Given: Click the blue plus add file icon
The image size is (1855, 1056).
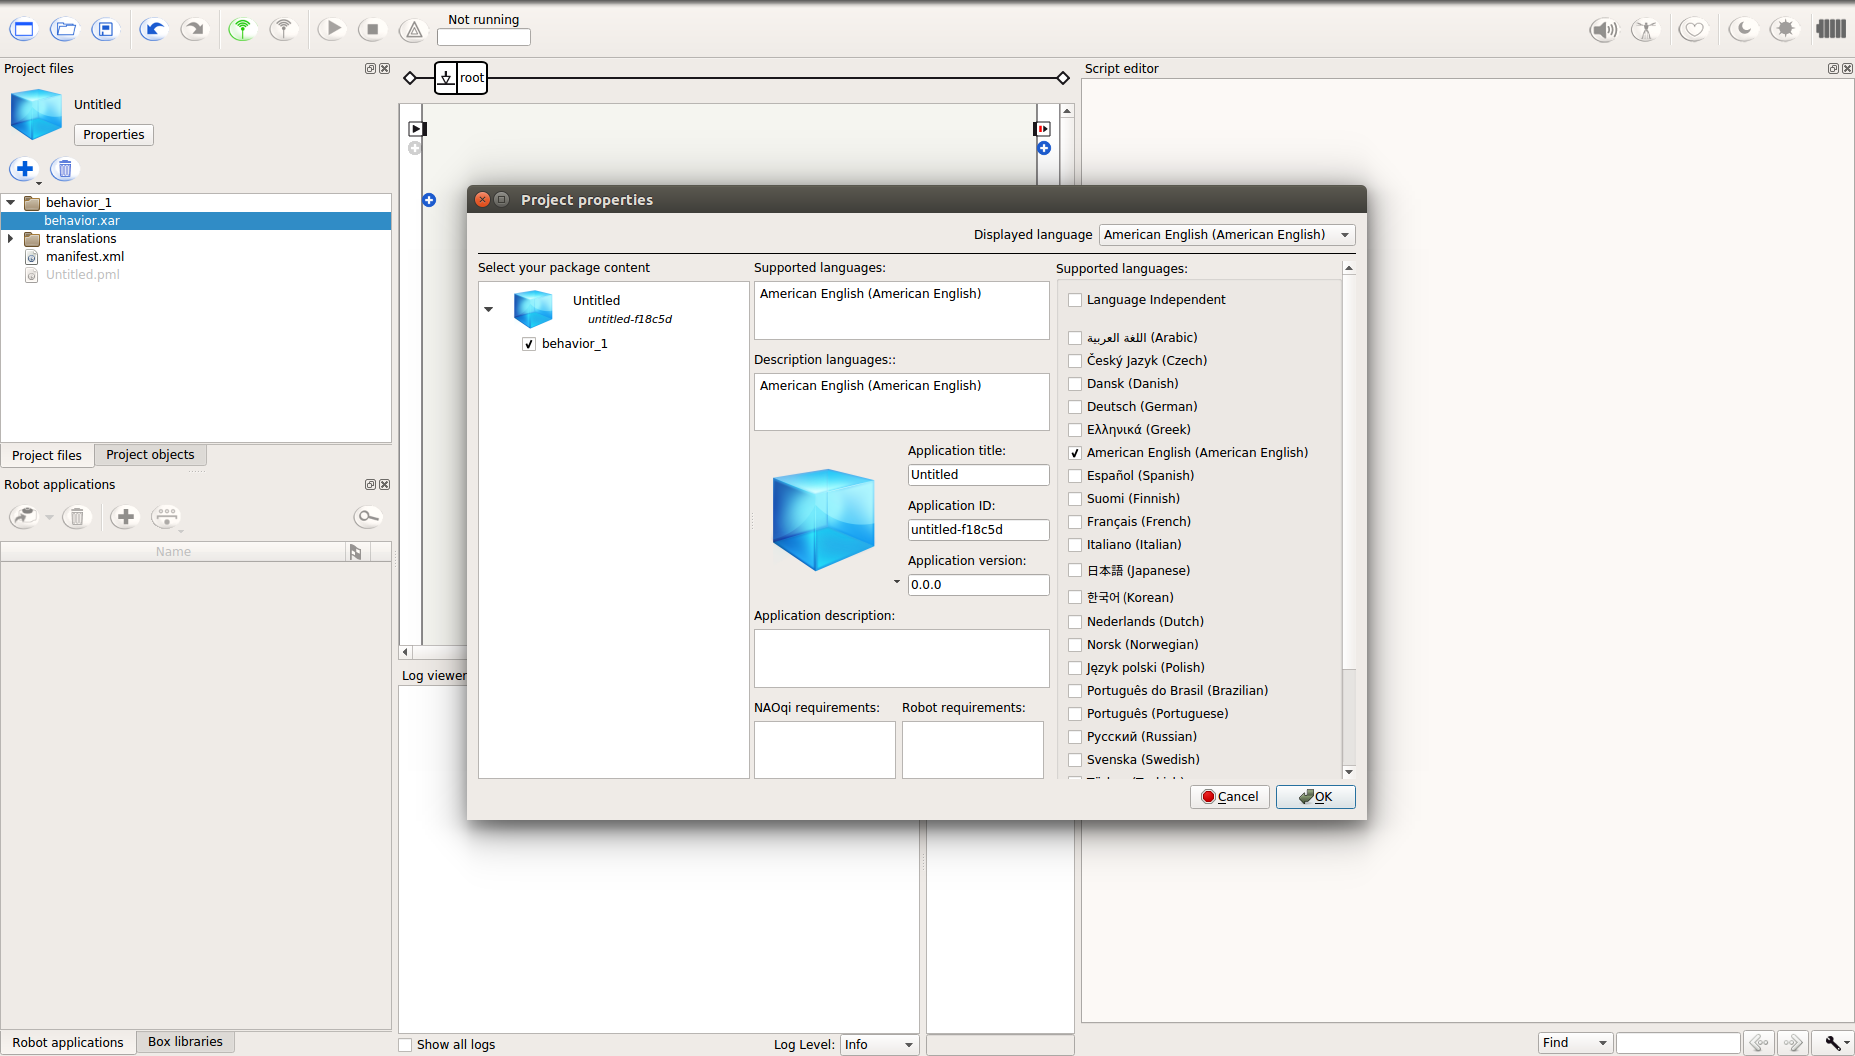Looking at the screenshot, I should [x=25, y=169].
